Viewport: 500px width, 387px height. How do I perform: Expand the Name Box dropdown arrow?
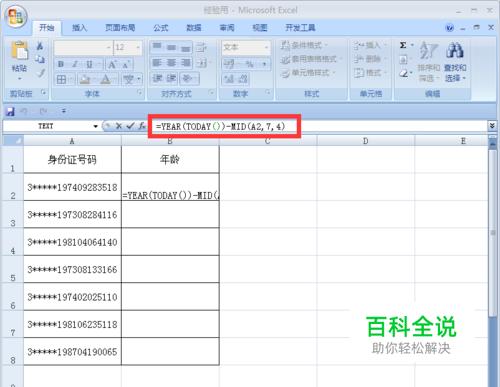pos(96,126)
